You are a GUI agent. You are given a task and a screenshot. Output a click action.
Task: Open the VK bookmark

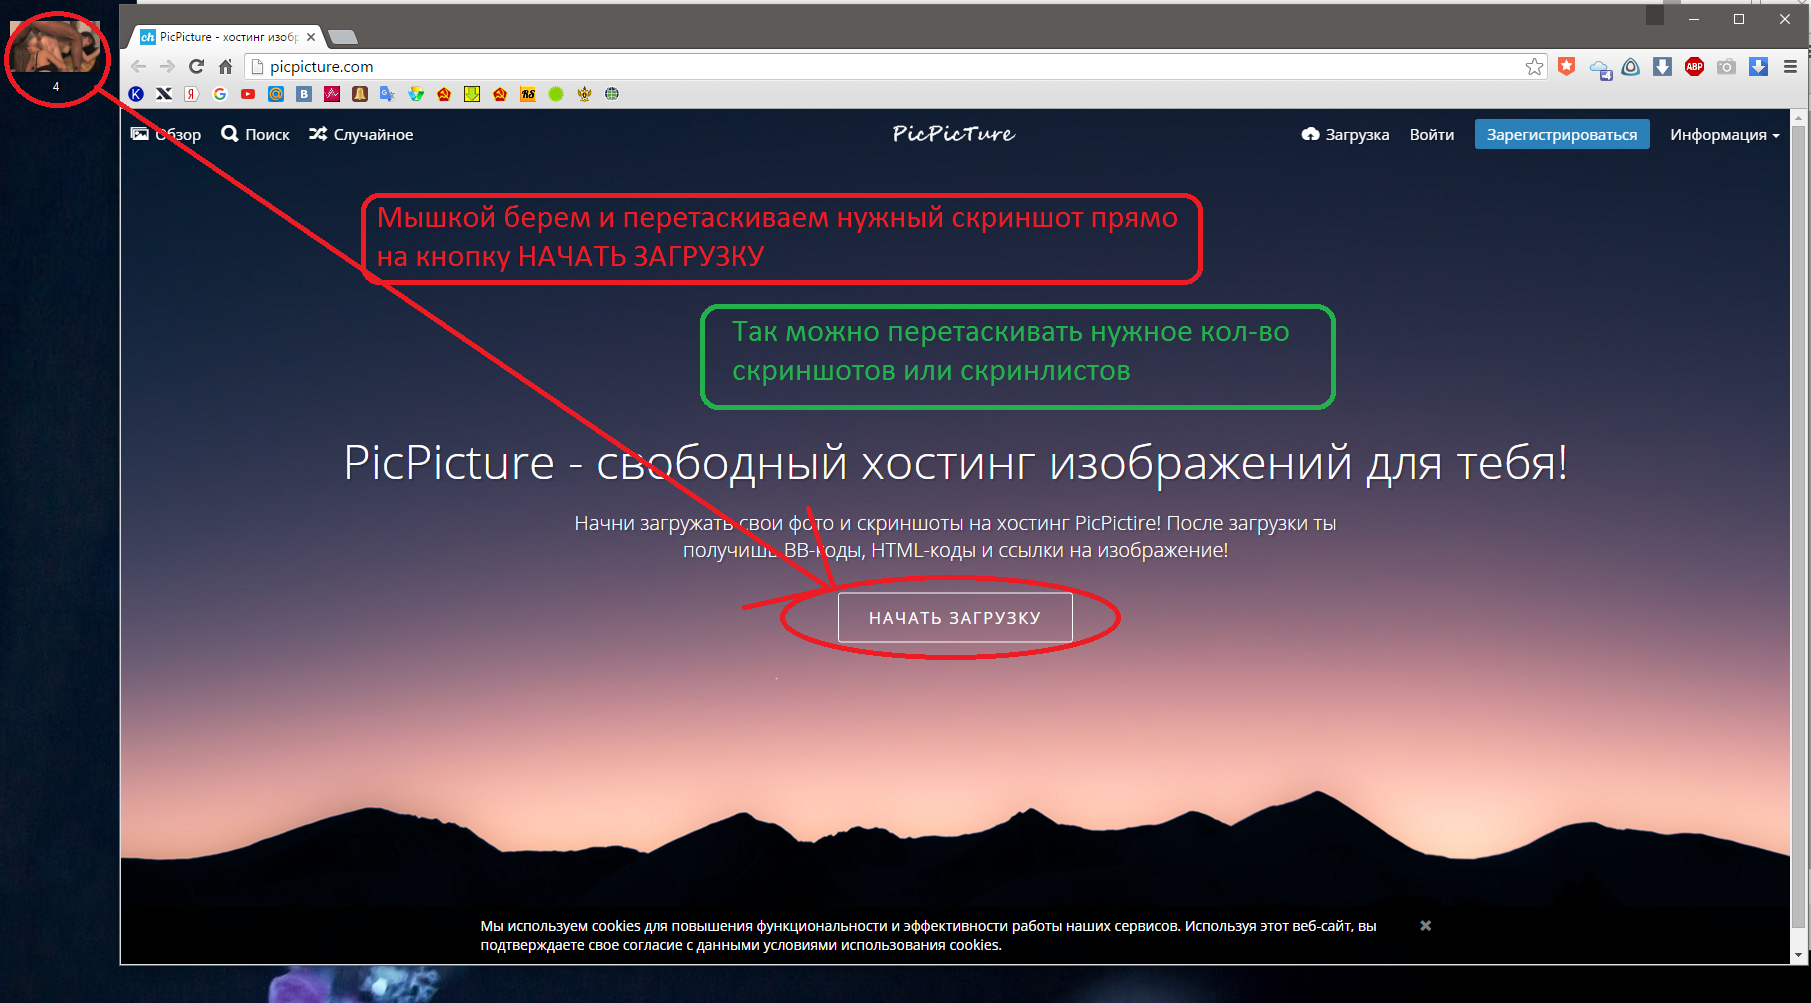(304, 94)
